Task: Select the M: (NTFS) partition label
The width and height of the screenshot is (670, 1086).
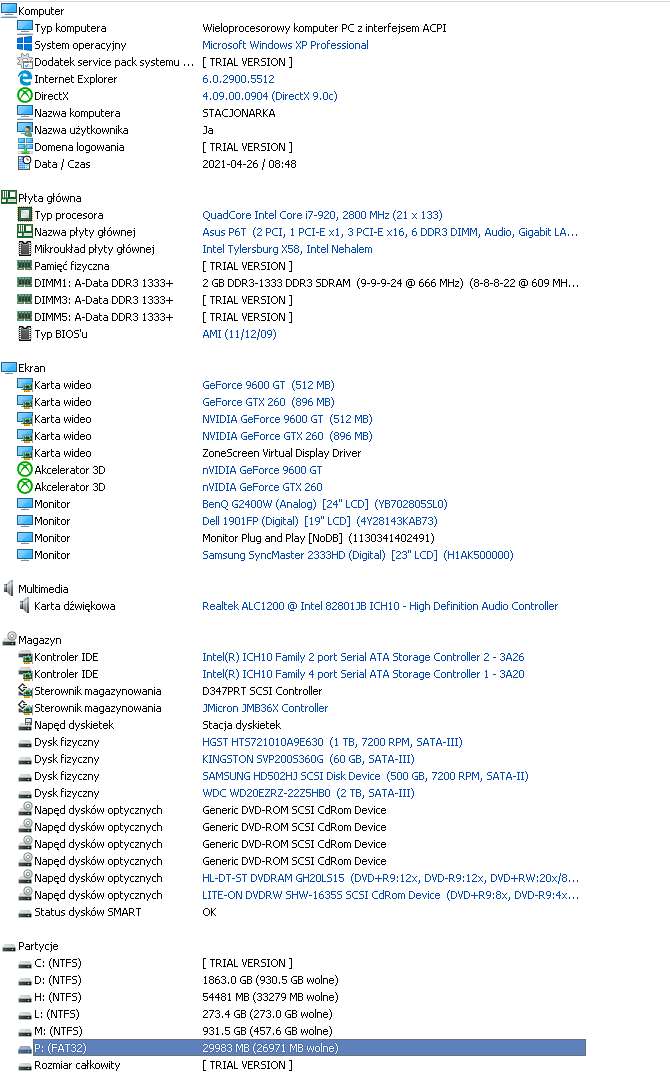Action: tap(58, 1031)
